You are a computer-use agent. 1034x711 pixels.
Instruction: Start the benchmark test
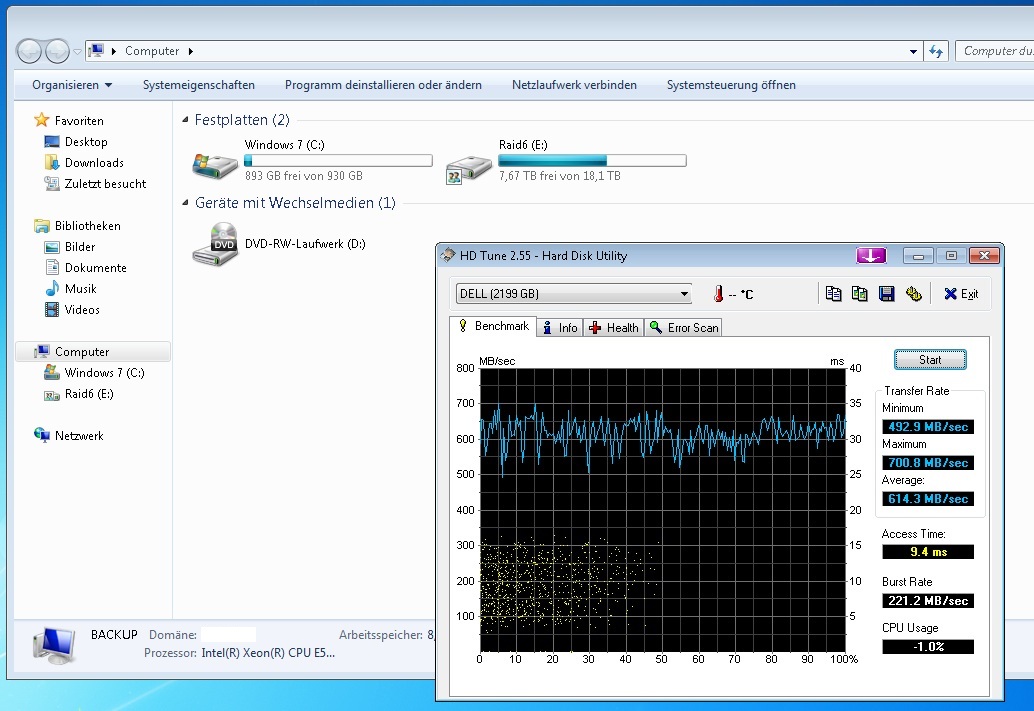click(930, 359)
